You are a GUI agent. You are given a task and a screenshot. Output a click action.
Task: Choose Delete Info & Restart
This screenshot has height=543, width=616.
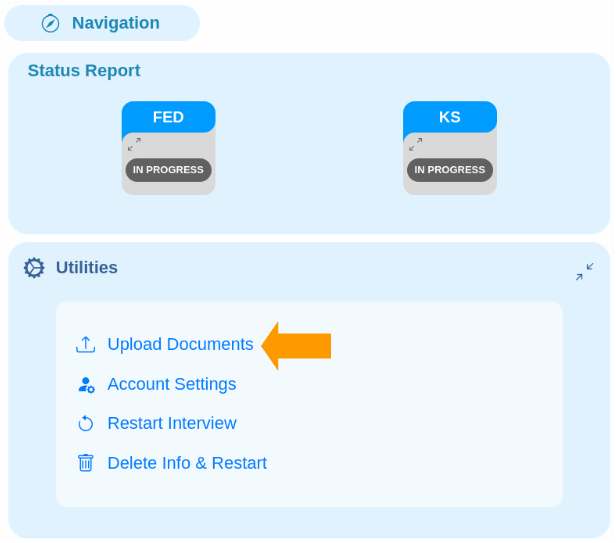187,463
